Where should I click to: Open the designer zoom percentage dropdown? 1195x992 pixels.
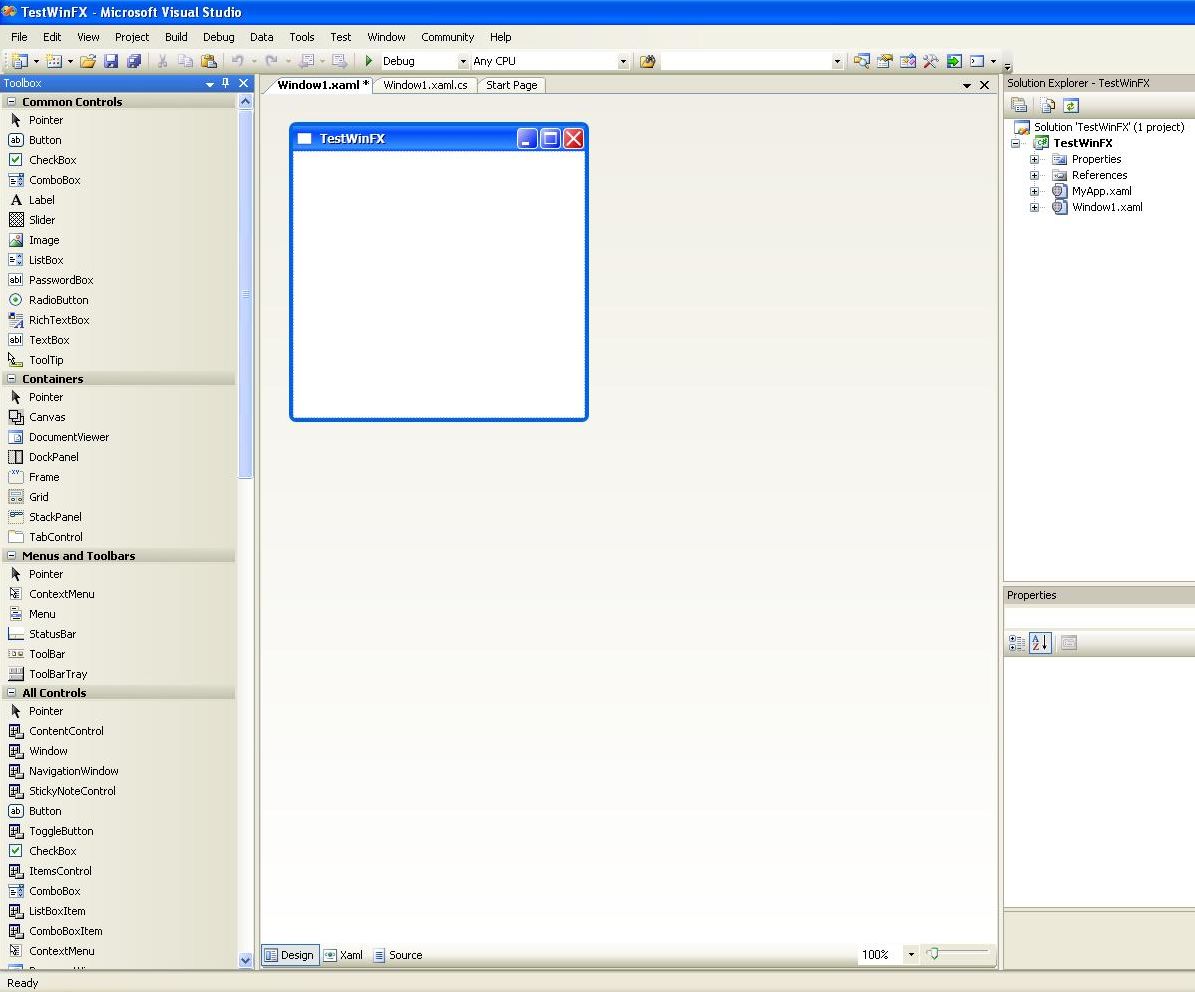tap(911, 955)
